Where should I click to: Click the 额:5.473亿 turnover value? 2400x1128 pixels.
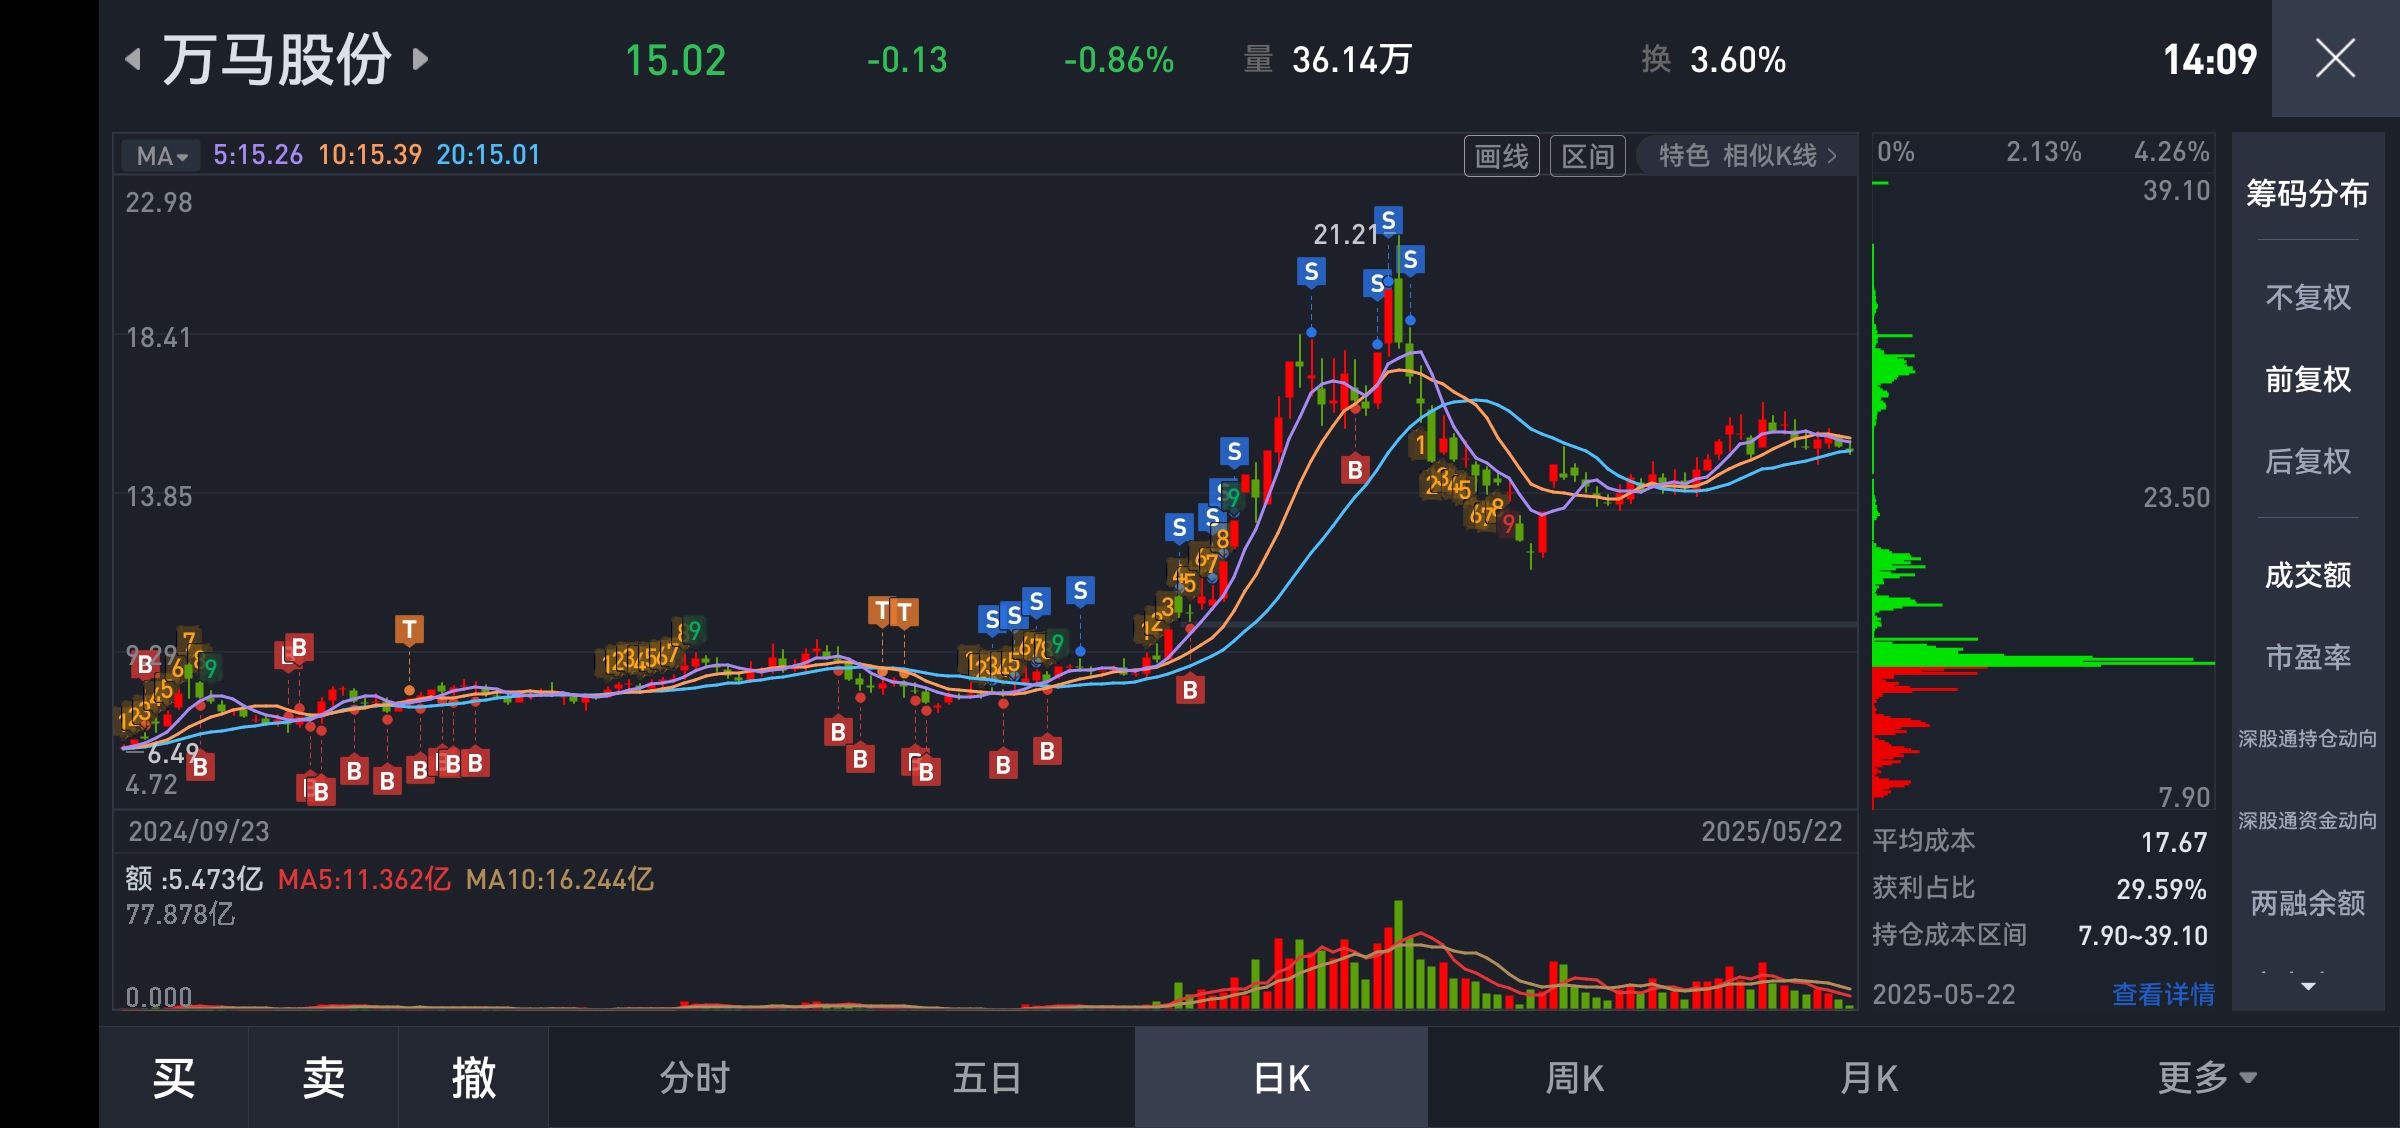[194, 880]
